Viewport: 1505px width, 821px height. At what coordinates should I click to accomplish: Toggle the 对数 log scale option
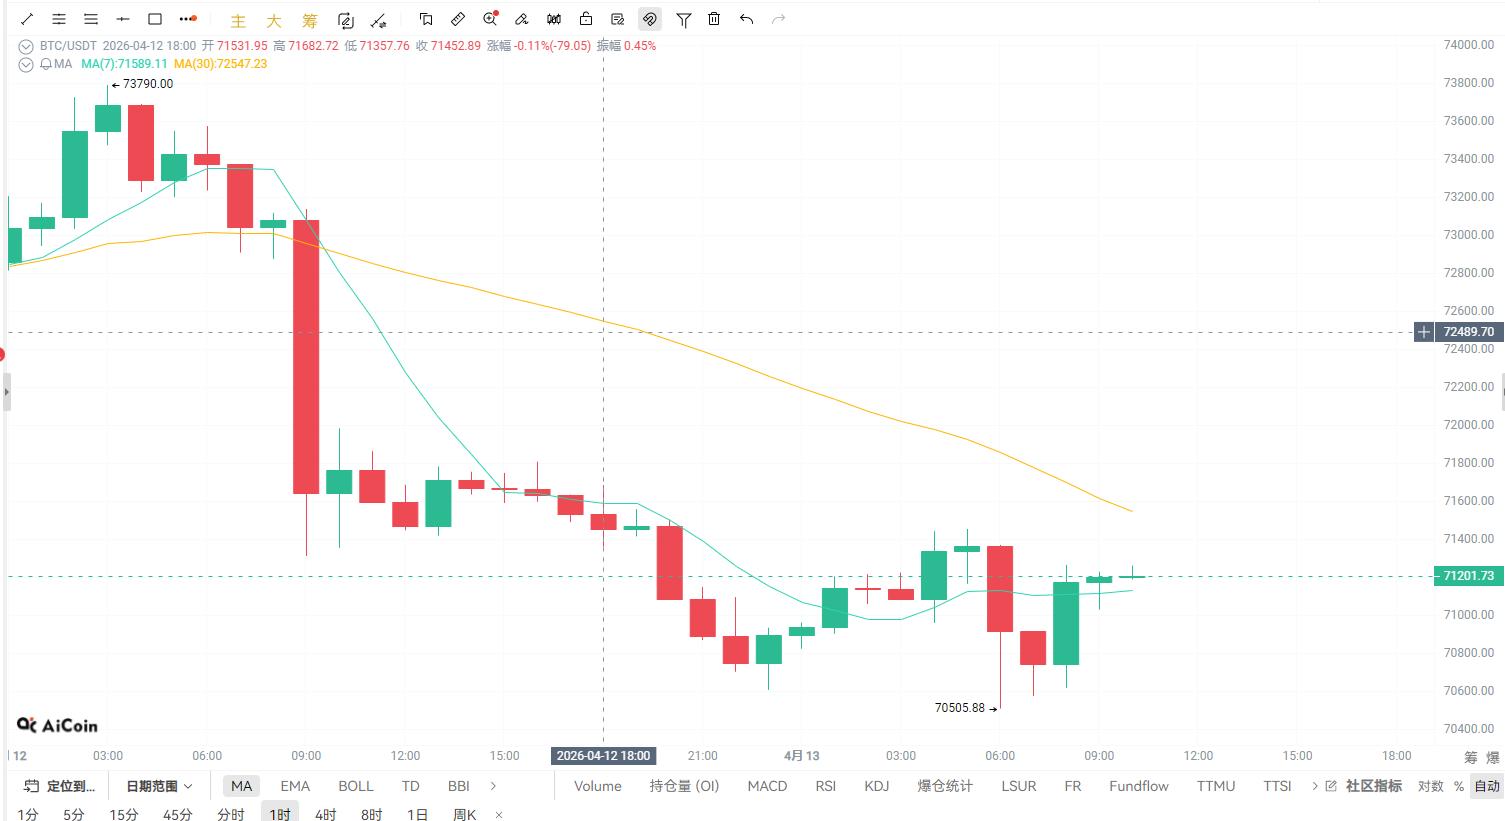pos(1430,786)
